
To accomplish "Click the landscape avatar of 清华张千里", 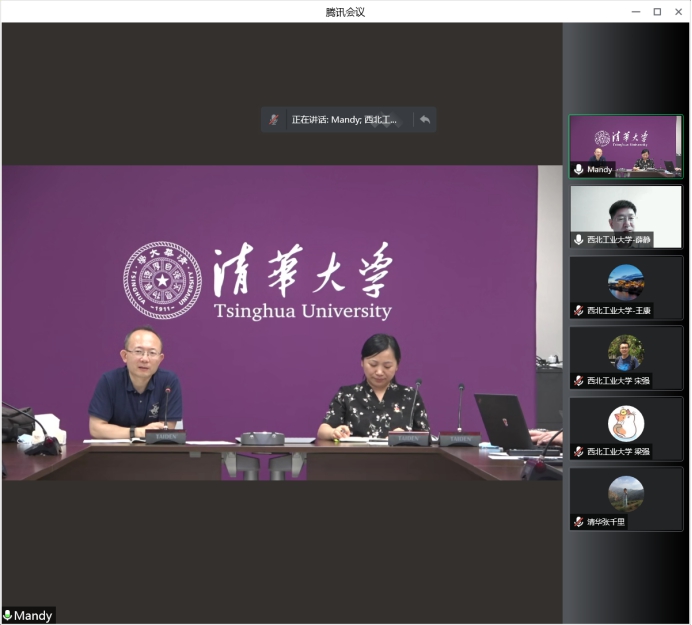I will (x=626, y=494).
